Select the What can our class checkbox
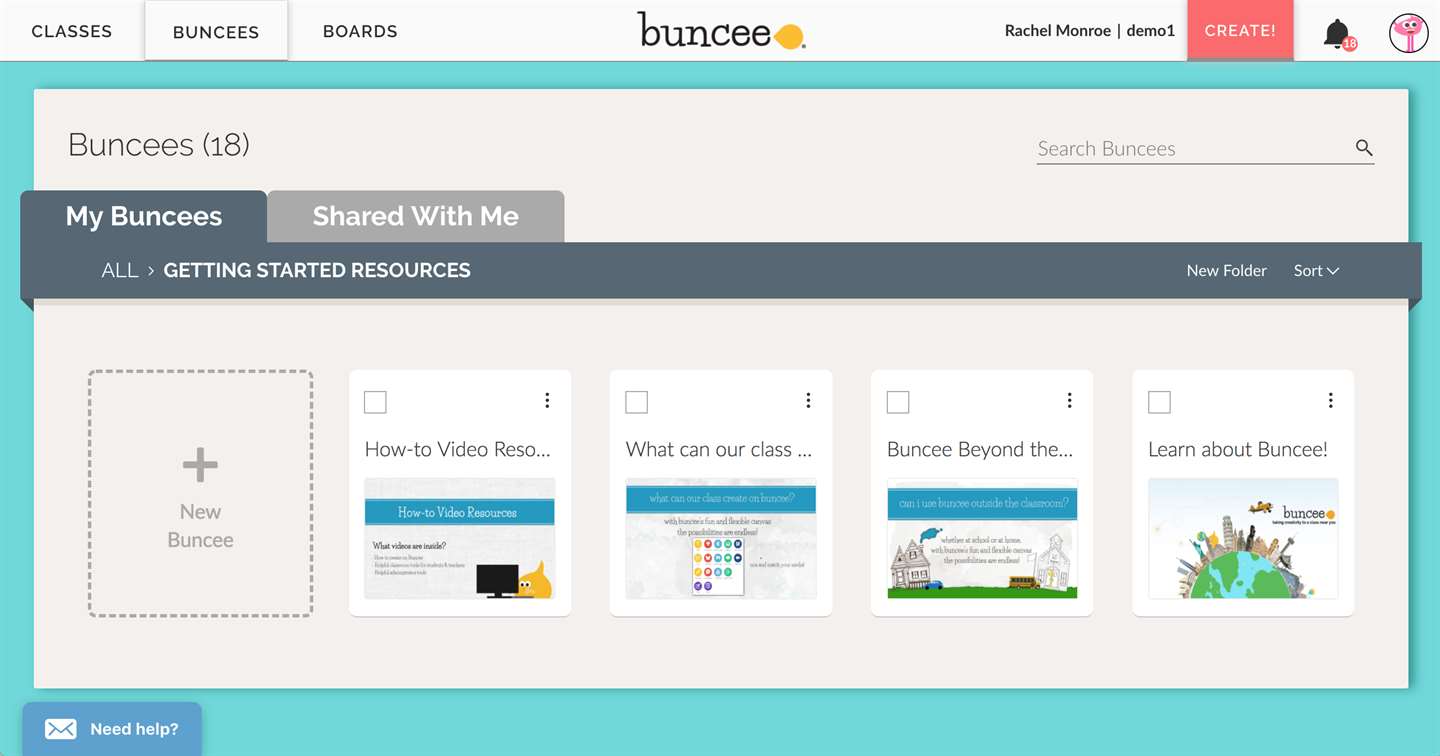Image resolution: width=1440 pixels, height=756 pixels. pos(636,402)
